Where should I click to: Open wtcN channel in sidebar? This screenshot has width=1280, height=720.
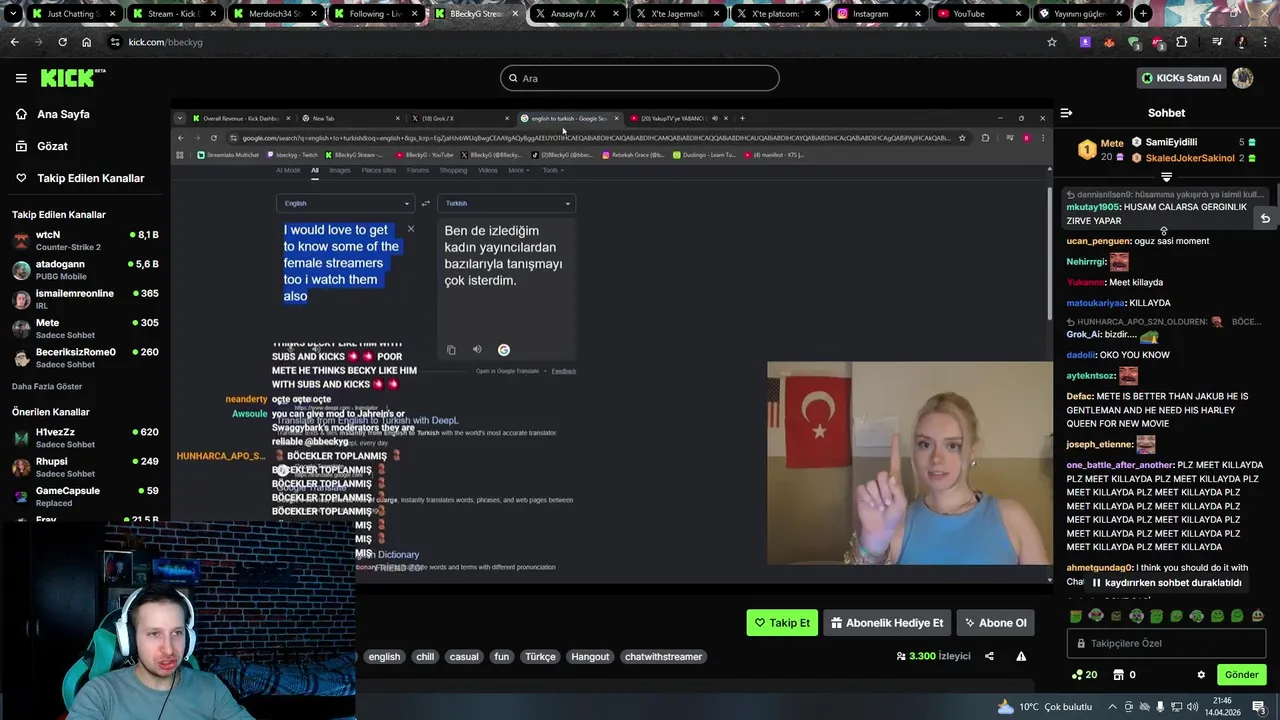pos(85,241)
